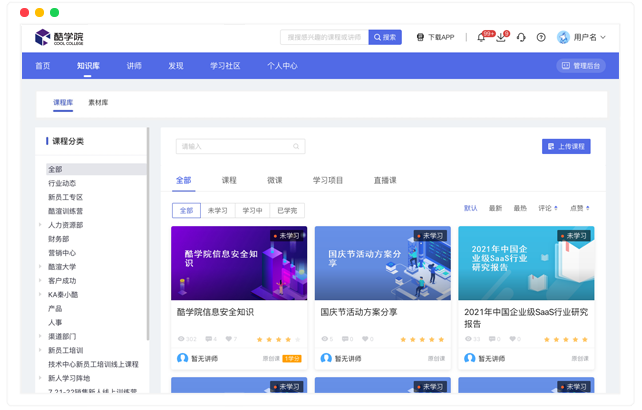
Task: Switch to the 素材库 tab
Action: coord(98,102)
